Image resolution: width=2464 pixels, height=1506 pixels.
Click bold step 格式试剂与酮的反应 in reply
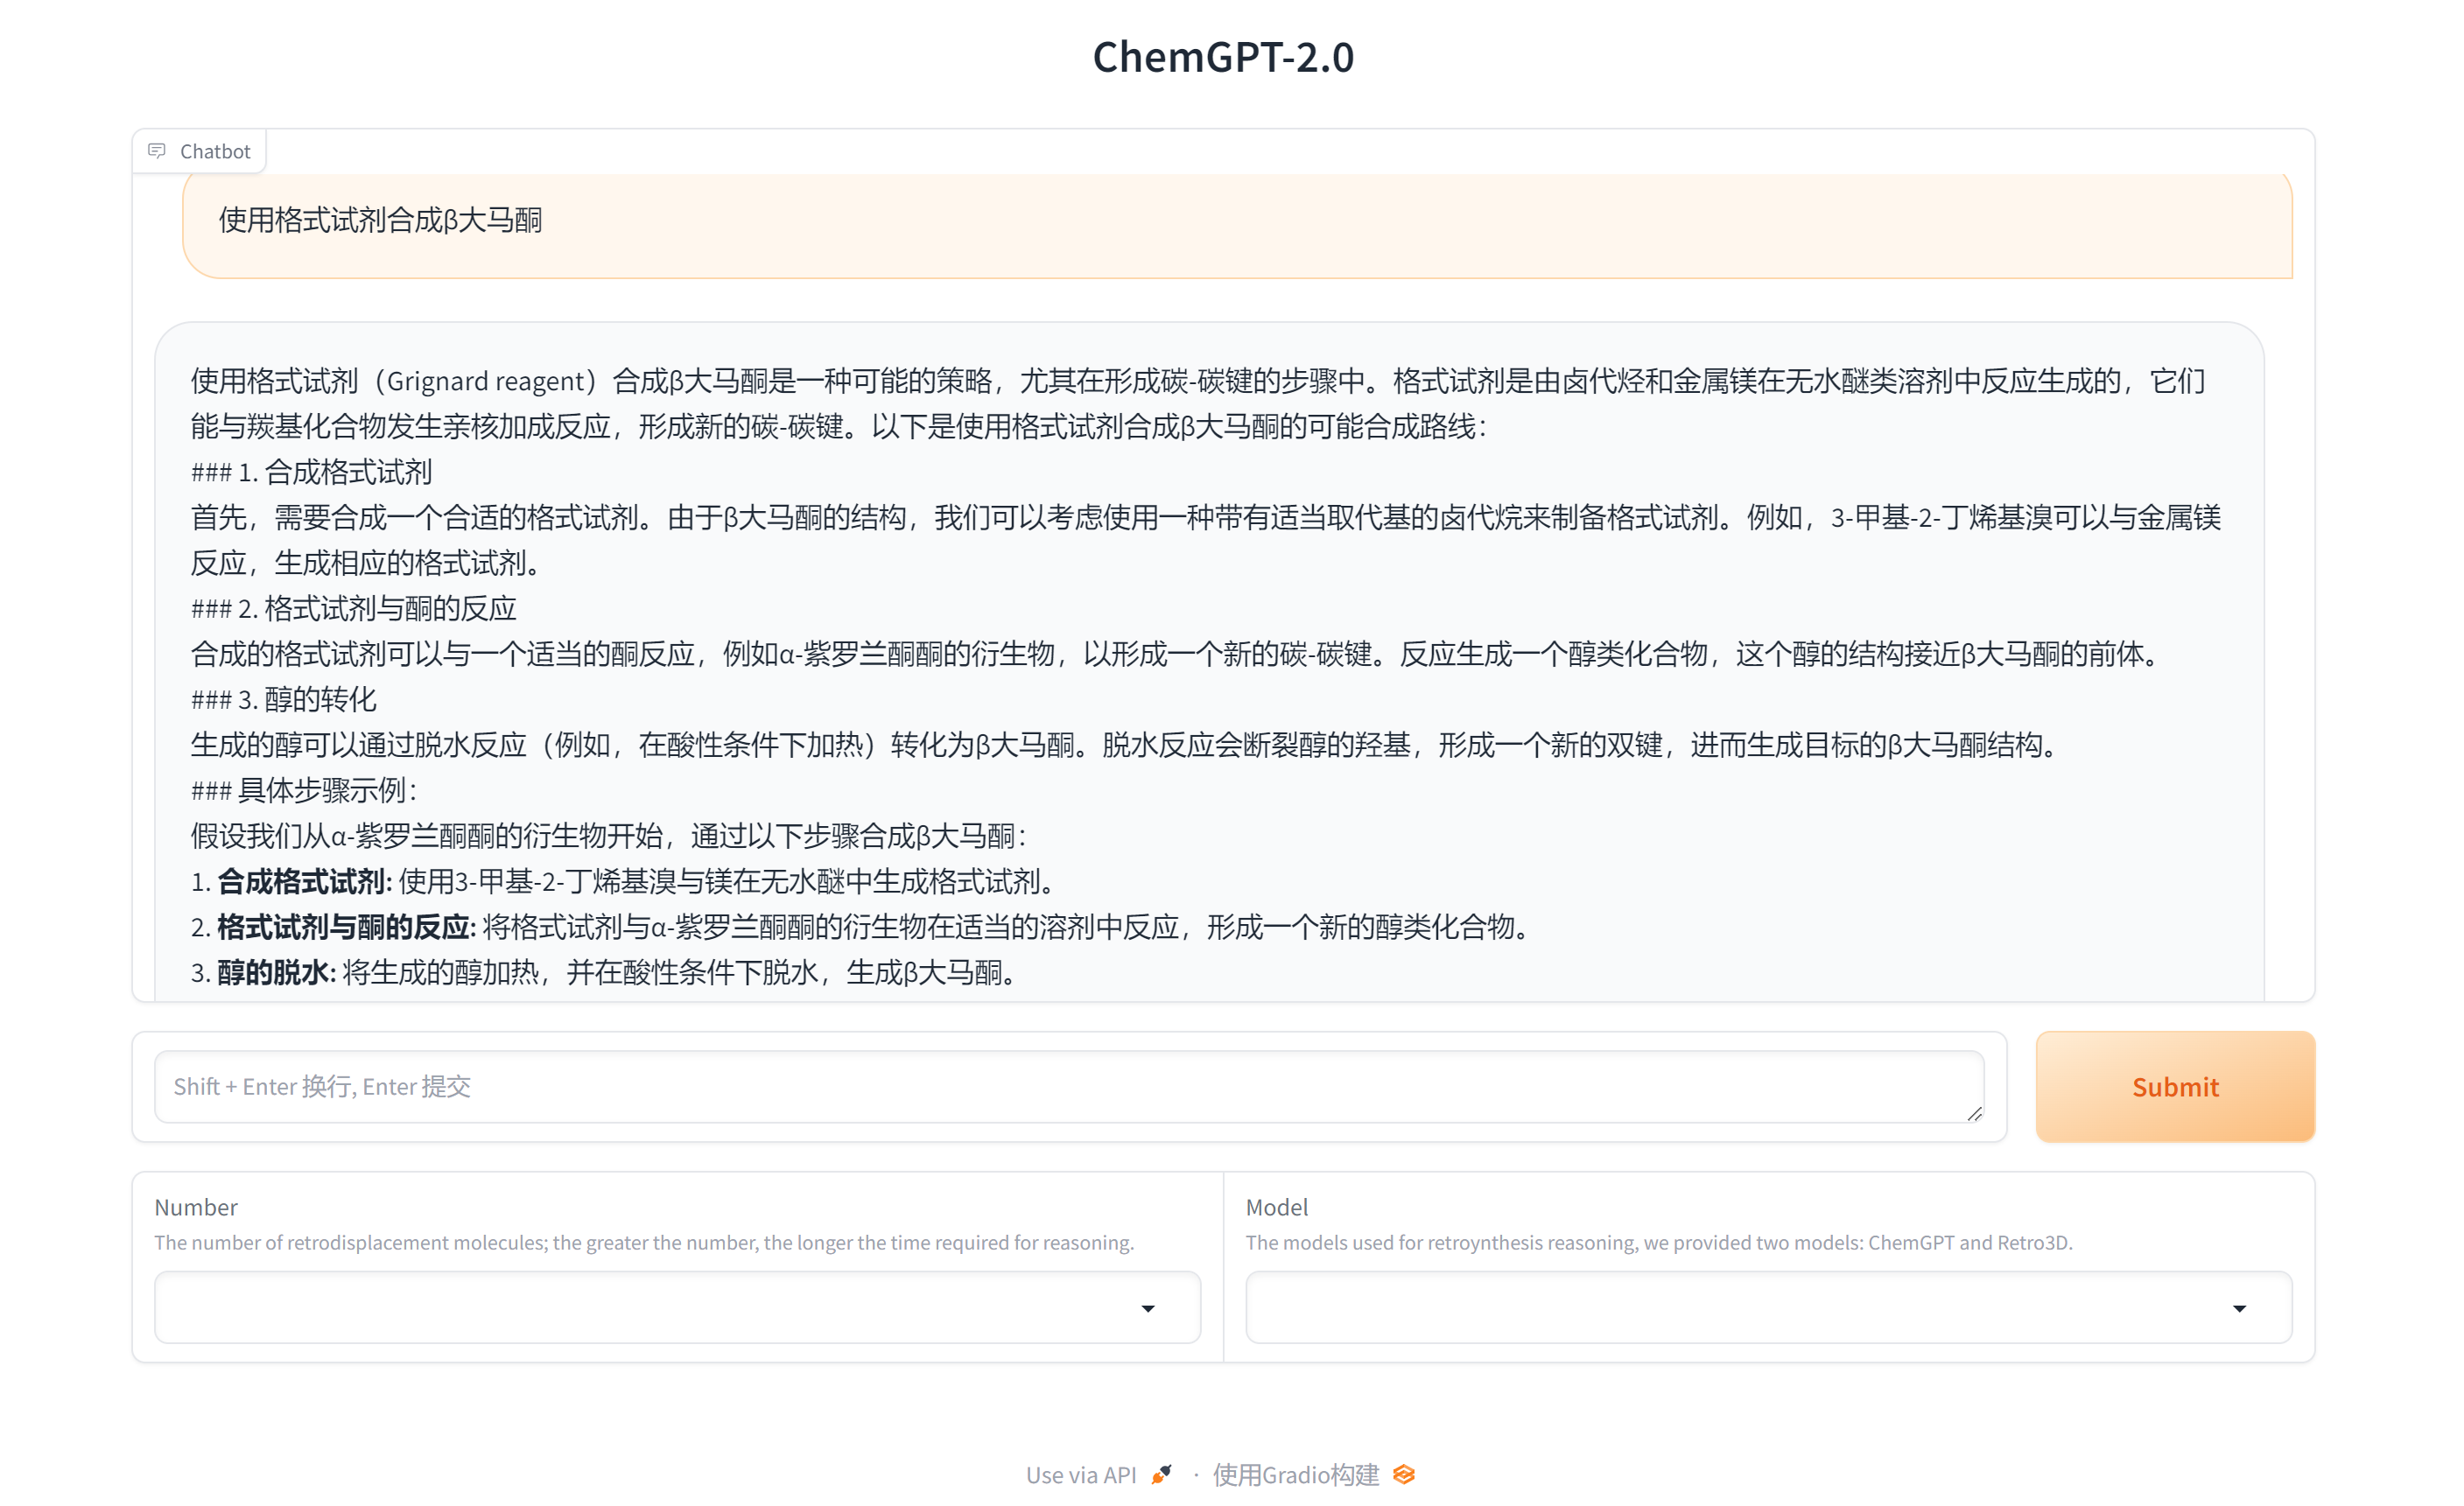(344, 927)
